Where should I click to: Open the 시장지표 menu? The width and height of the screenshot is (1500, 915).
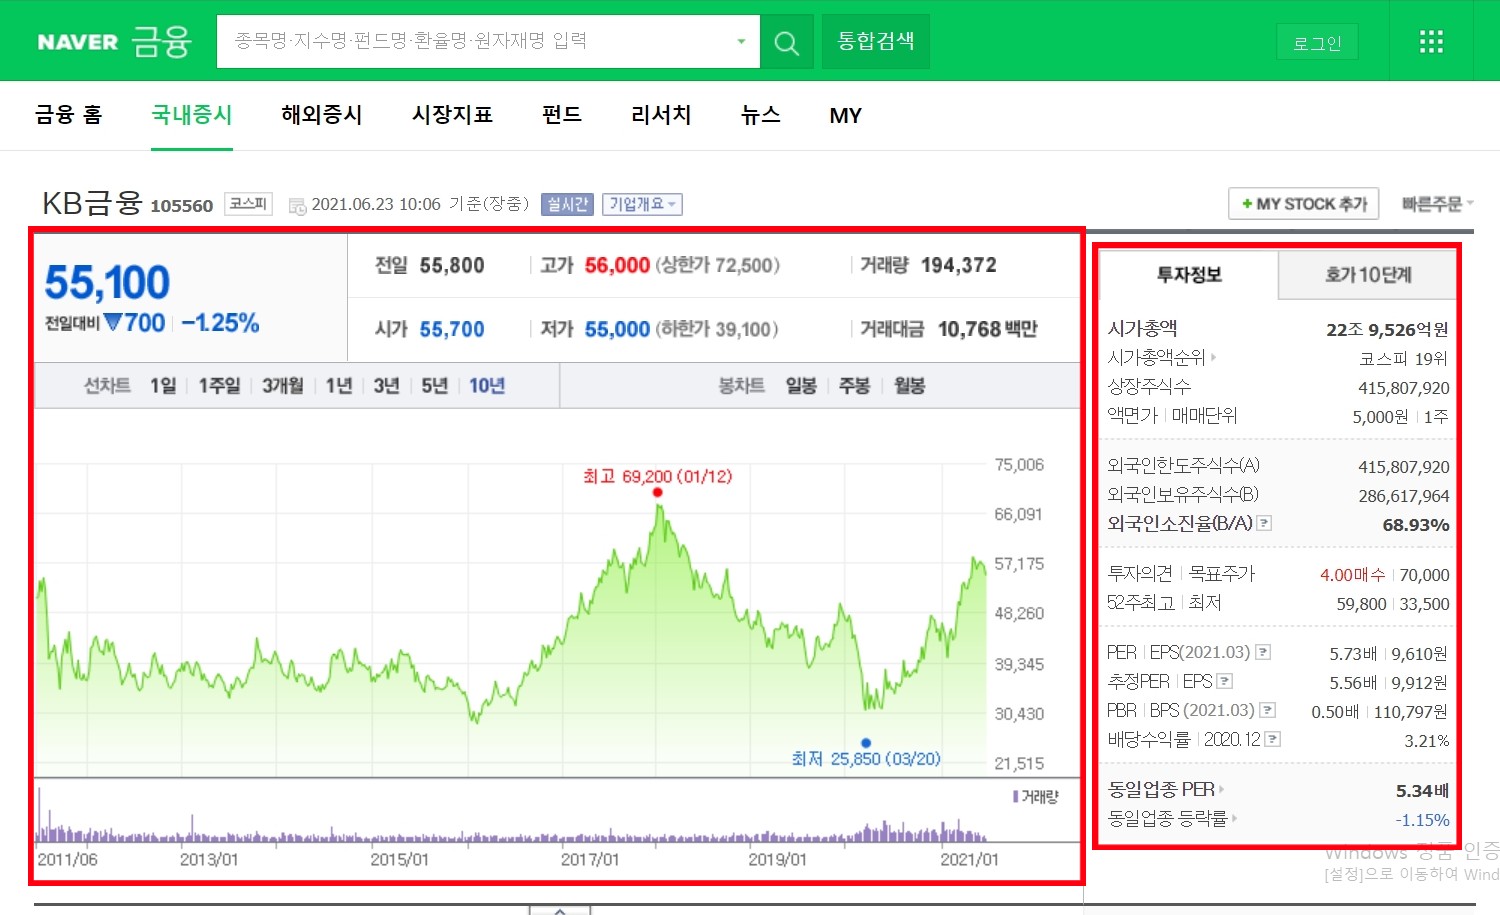coord(452,115)
